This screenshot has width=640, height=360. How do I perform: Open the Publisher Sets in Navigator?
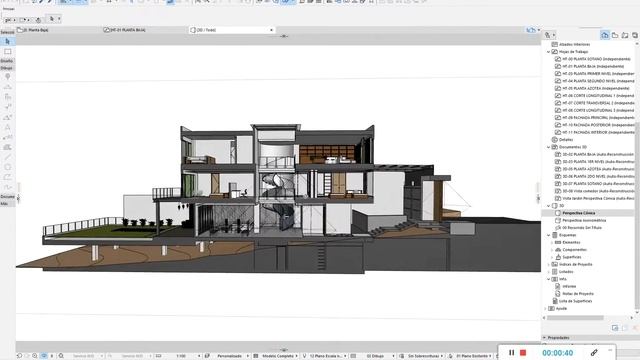pos(635,36)
